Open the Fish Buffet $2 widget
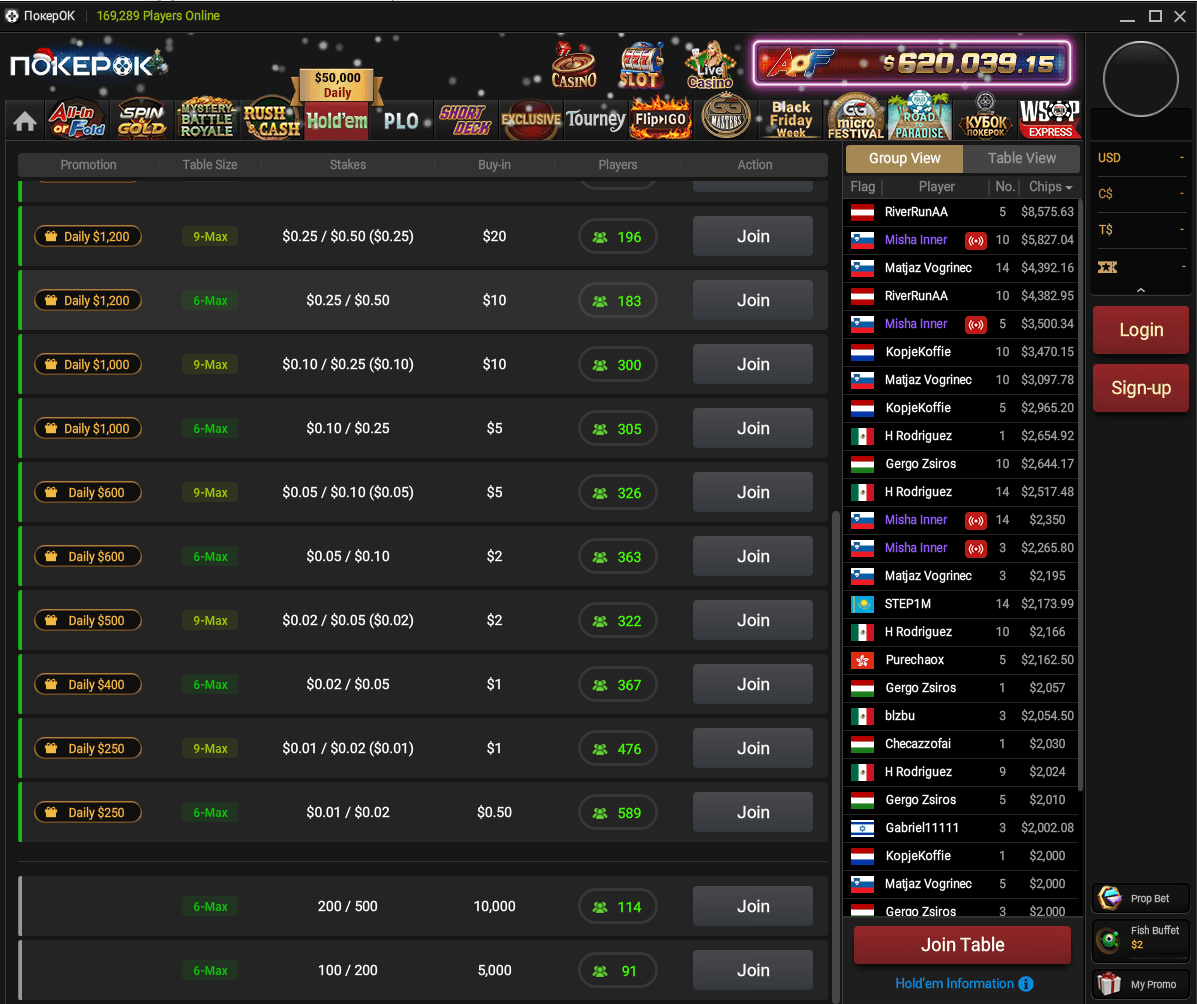1197x1004 pixels. point(1141,938)
